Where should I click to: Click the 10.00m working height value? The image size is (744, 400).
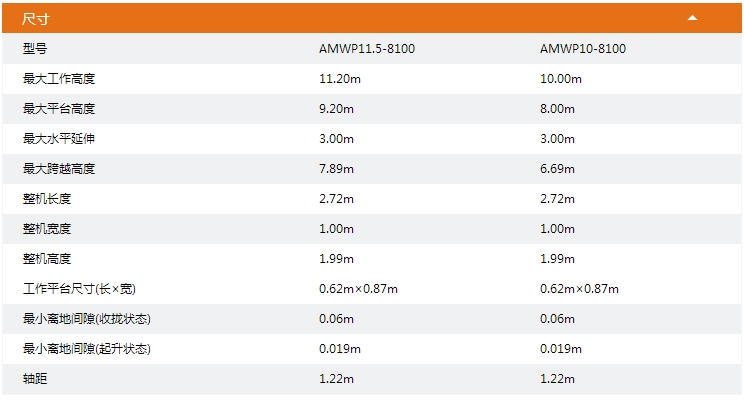click(560, 78)
